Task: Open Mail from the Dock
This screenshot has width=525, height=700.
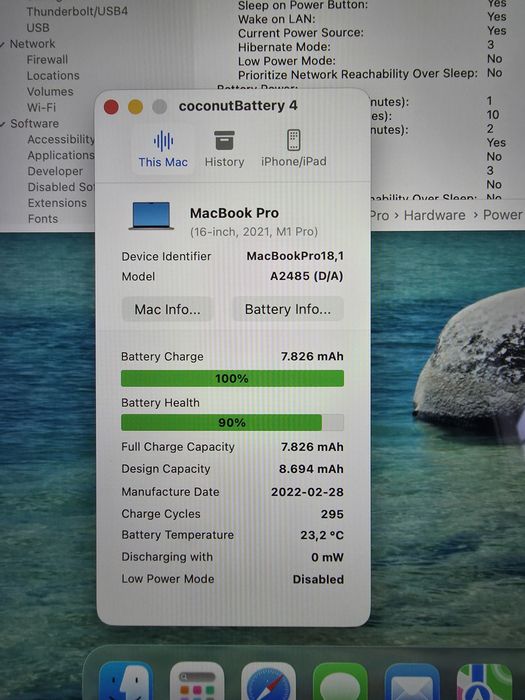Action: tap(412, 681)
